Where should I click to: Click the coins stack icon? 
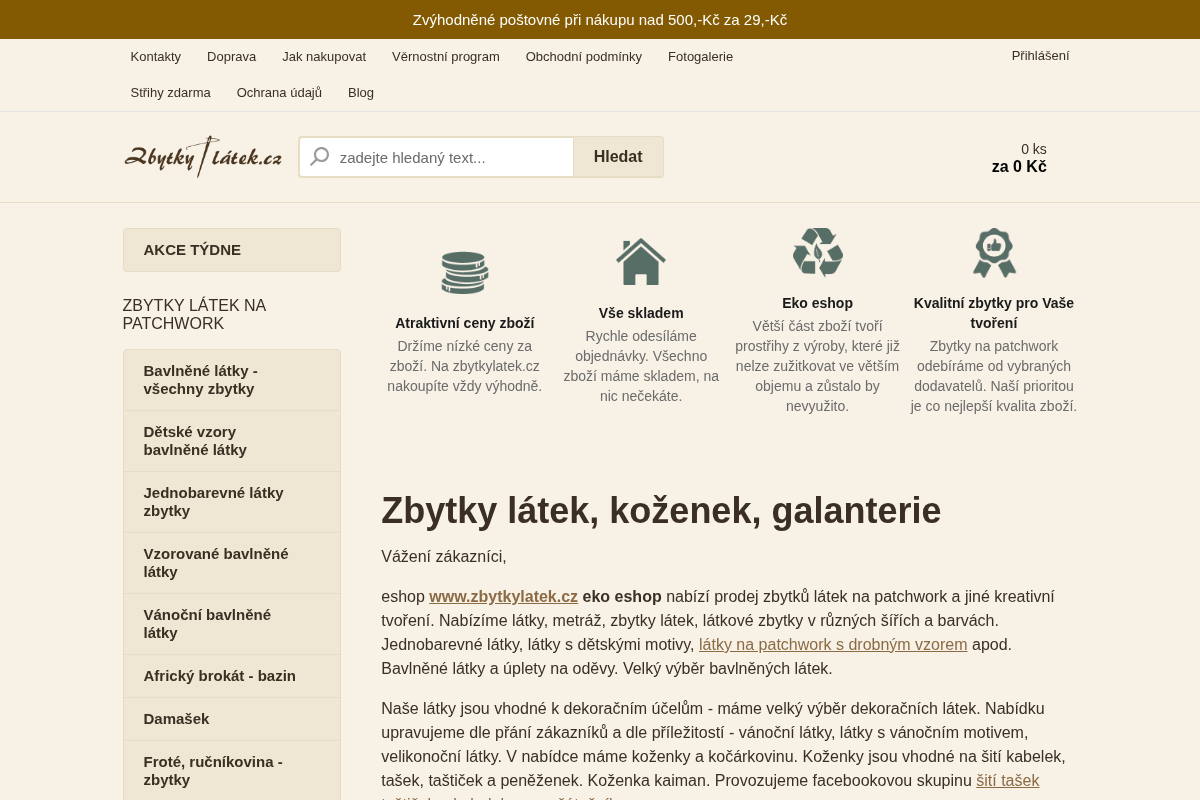[x=465, y=272]
